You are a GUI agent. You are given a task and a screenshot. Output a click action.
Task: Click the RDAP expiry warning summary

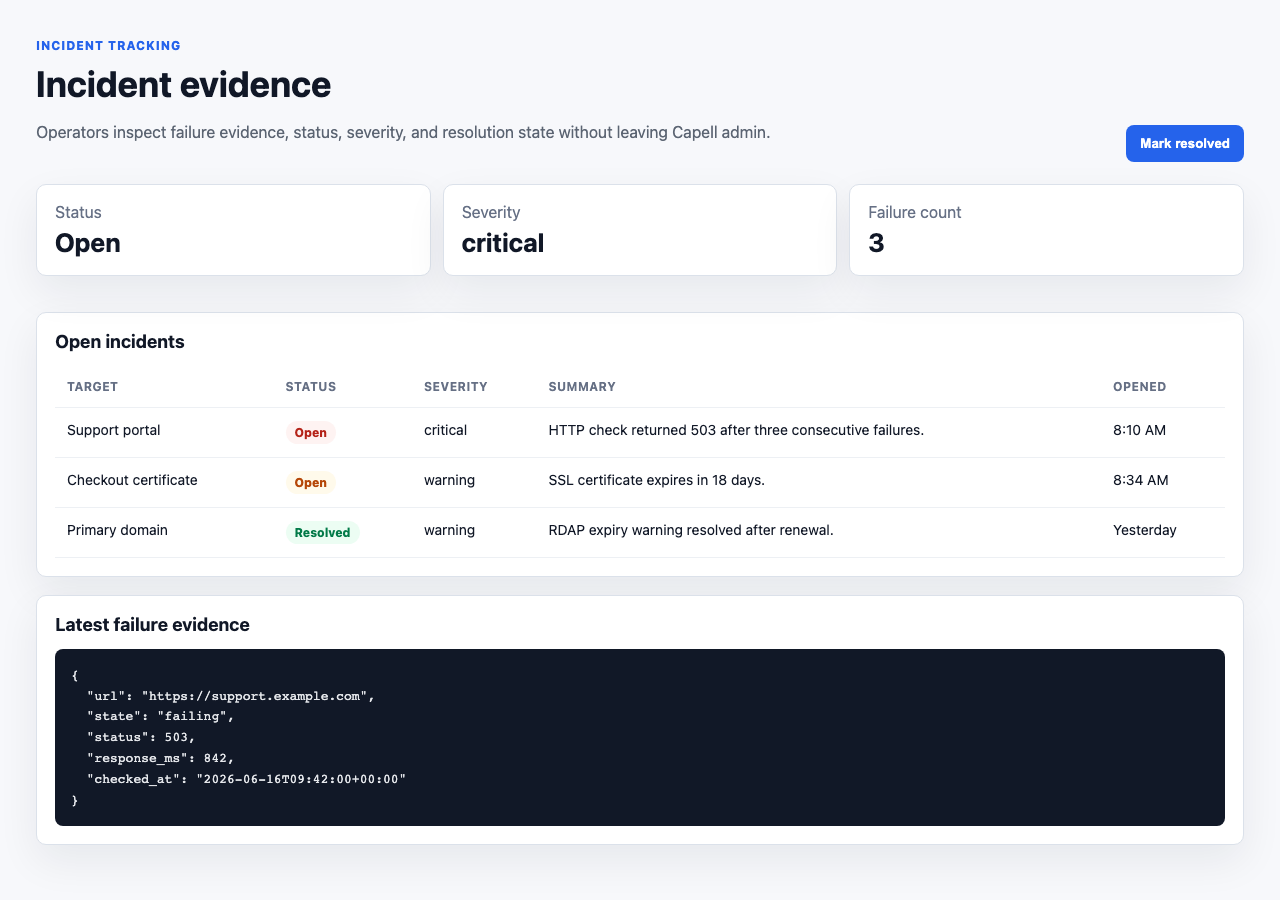[x=691, y=530]
